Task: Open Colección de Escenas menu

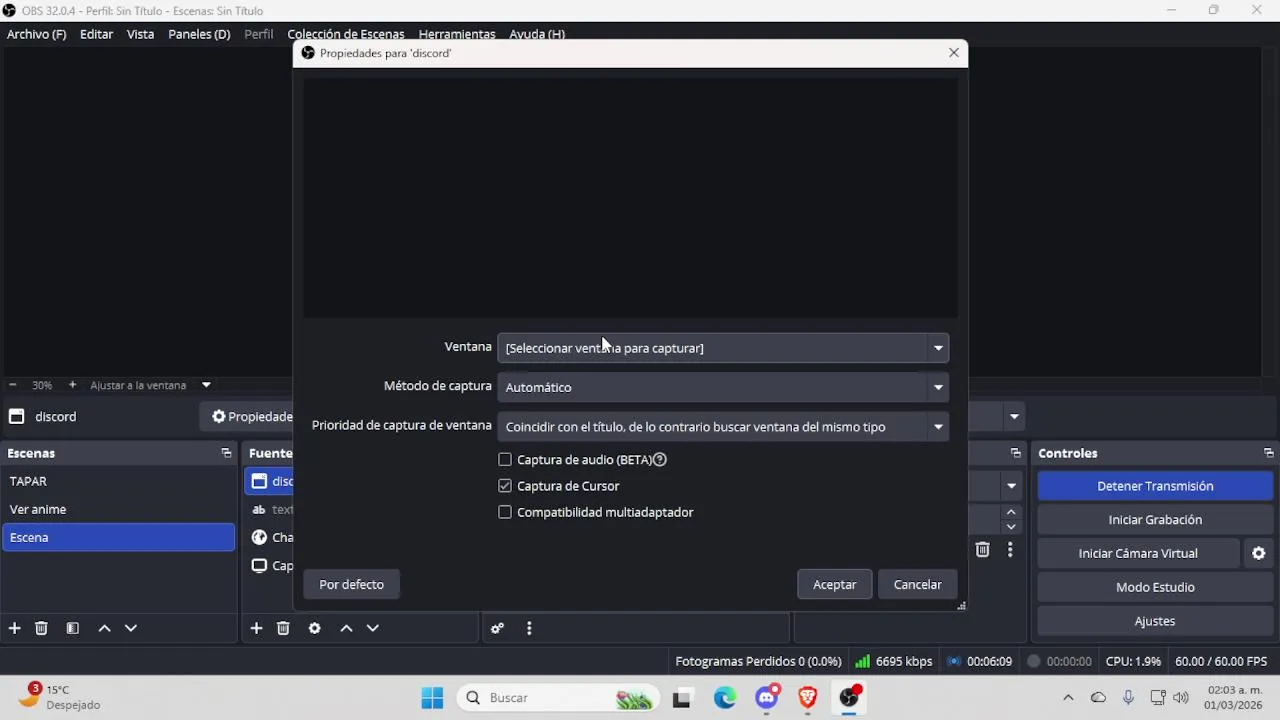Action: 346,34
